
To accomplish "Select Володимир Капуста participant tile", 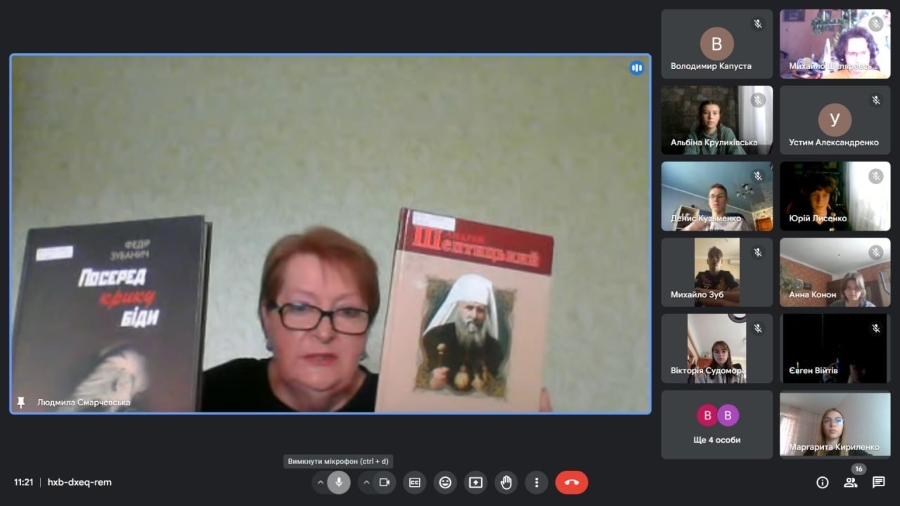I will (717, 44).
